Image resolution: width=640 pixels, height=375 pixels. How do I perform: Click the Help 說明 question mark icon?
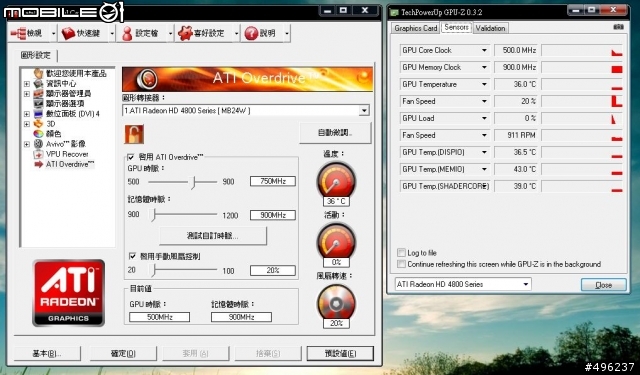click(251, 33)
